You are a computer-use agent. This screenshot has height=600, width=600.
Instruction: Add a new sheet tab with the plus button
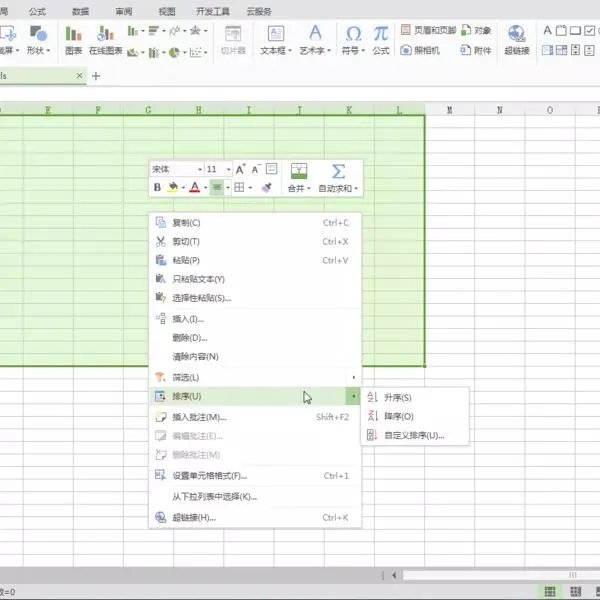pos(96,76)
